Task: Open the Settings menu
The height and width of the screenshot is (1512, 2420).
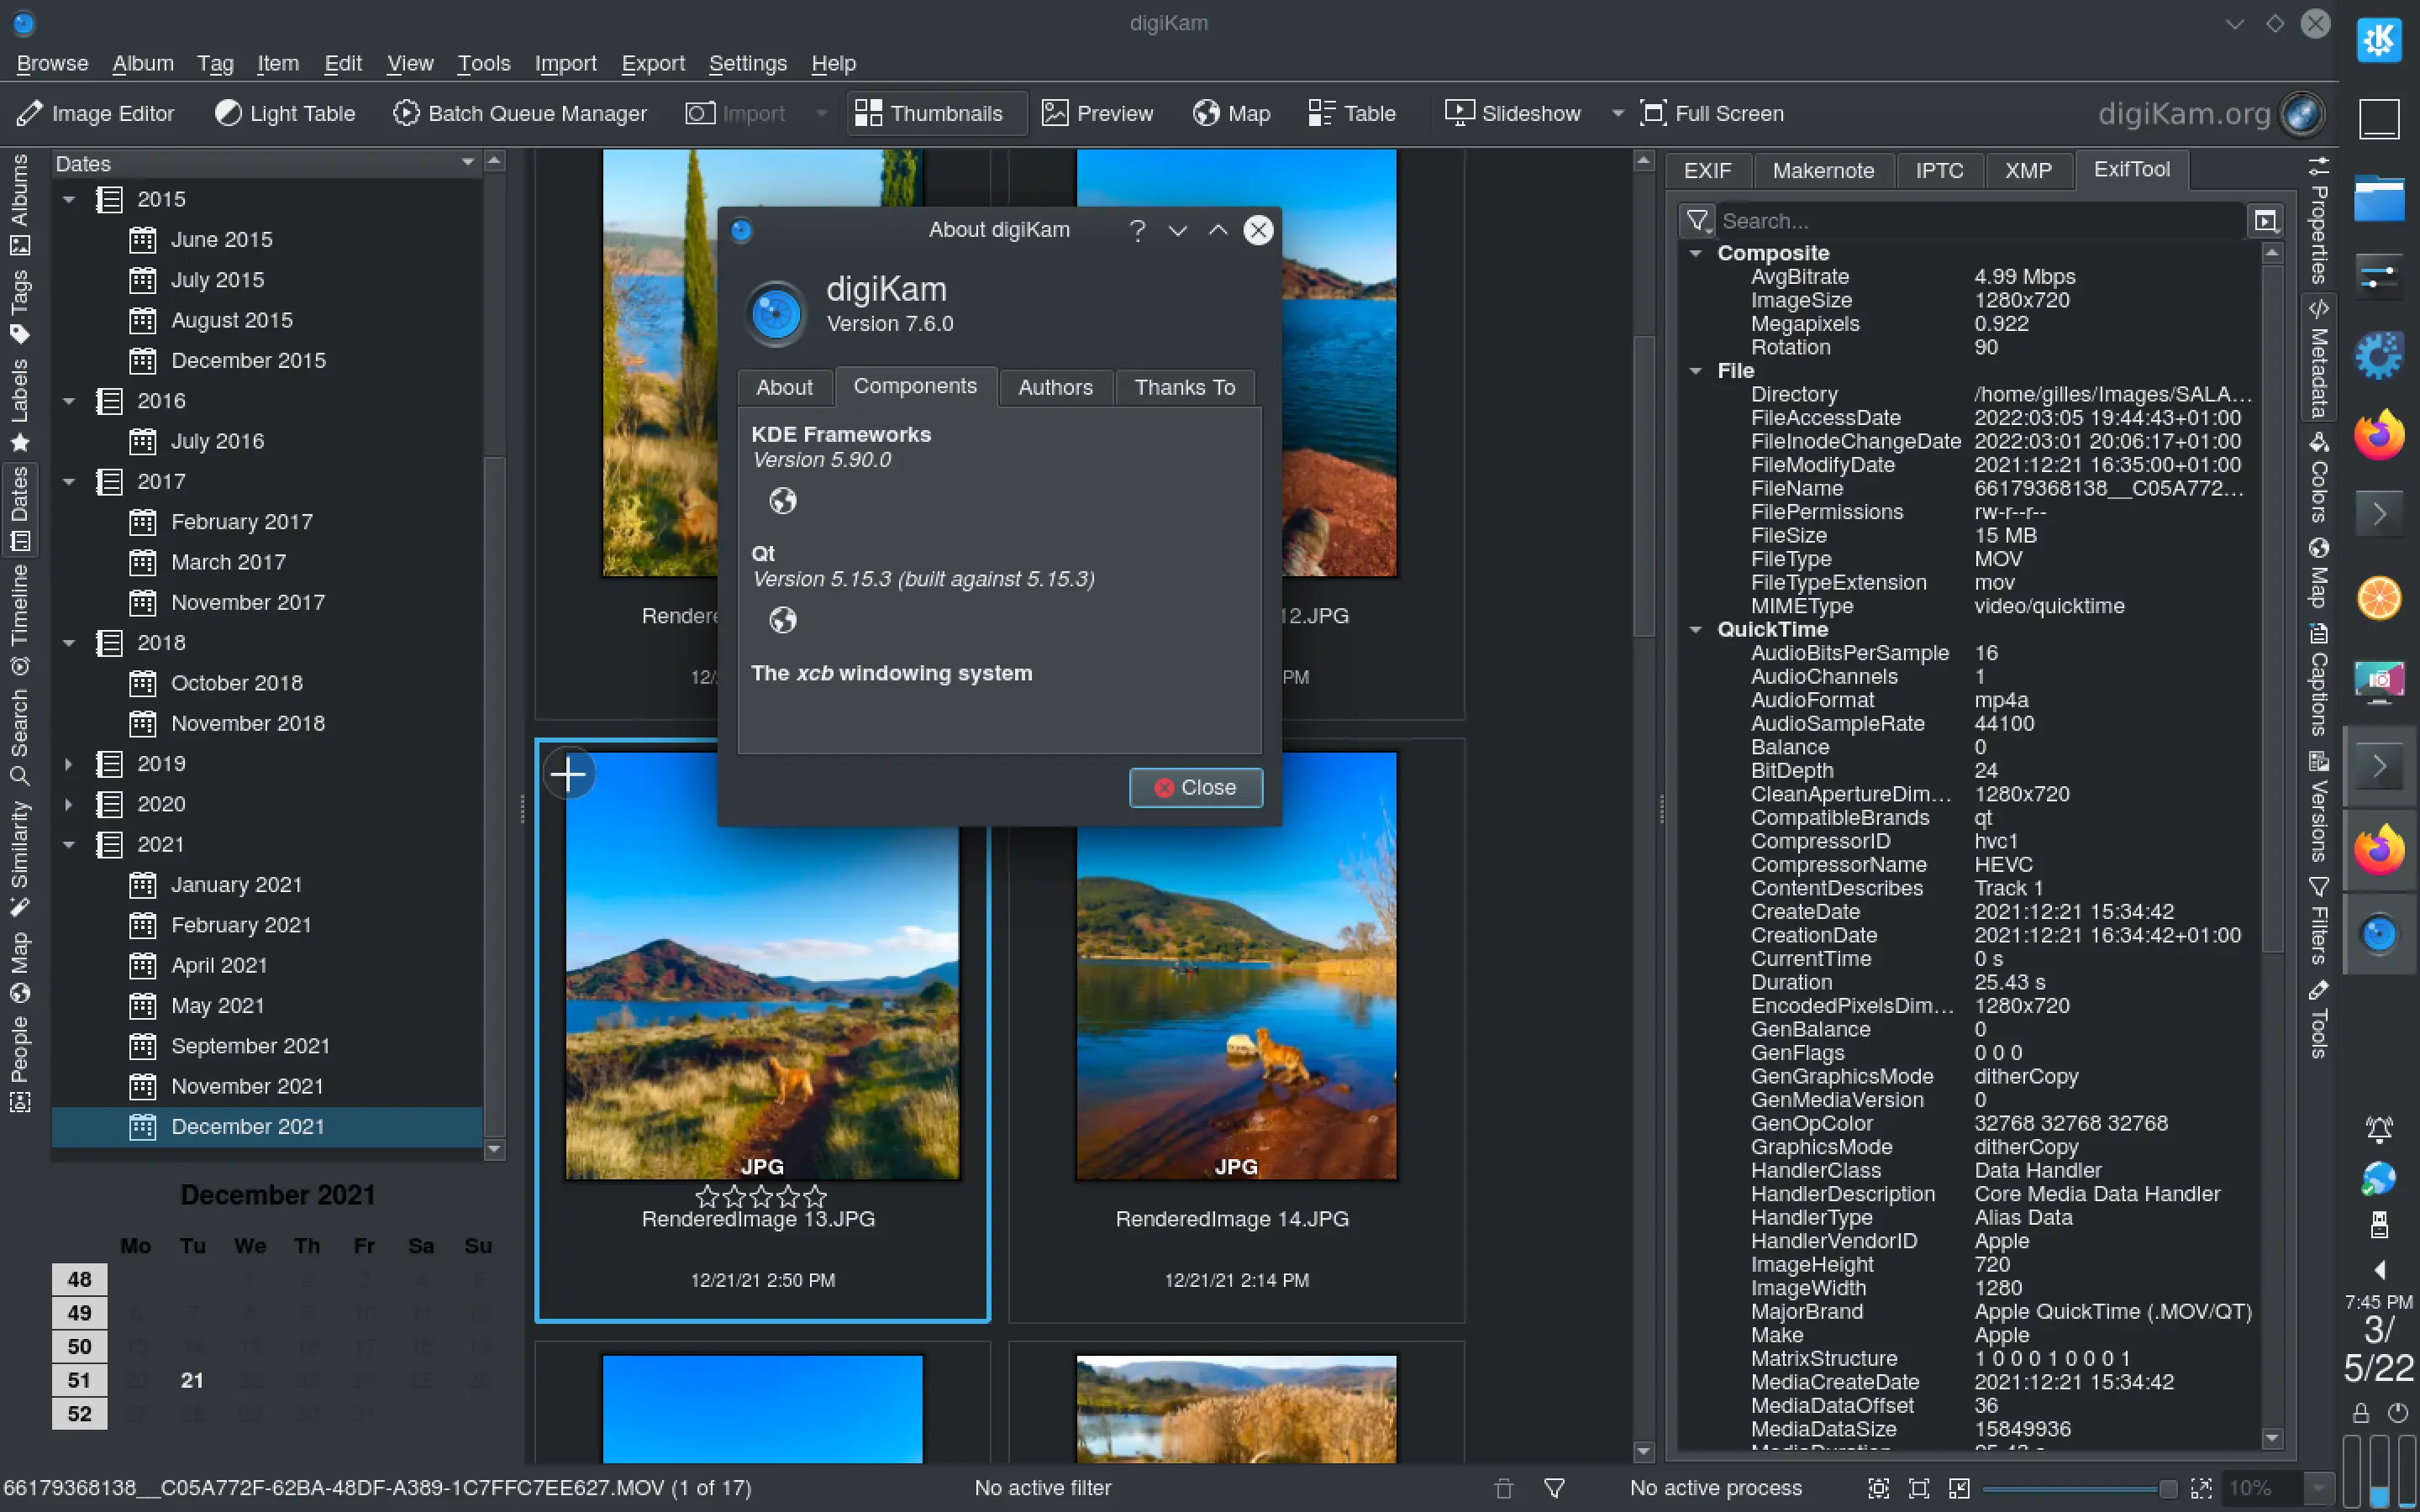Action: tap(747, 63)
